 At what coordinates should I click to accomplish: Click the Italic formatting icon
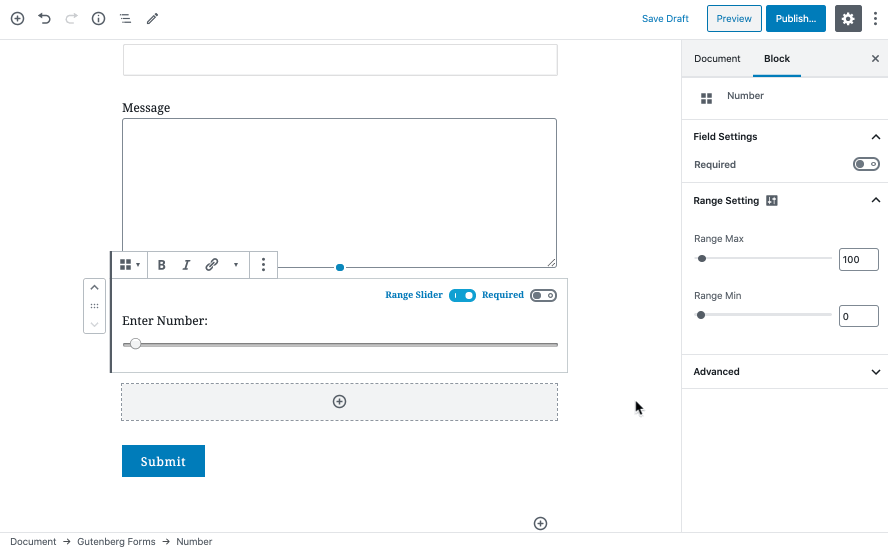[x=186, y=265]
